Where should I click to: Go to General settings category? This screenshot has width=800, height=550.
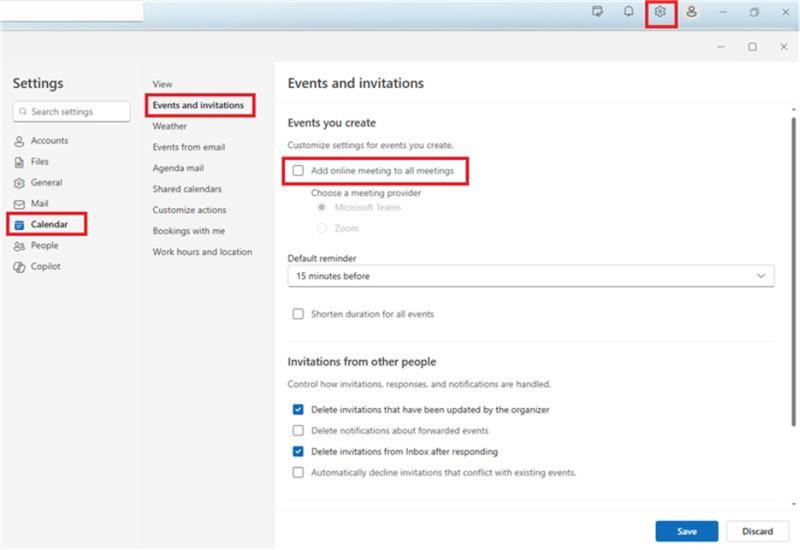point(46,182)
